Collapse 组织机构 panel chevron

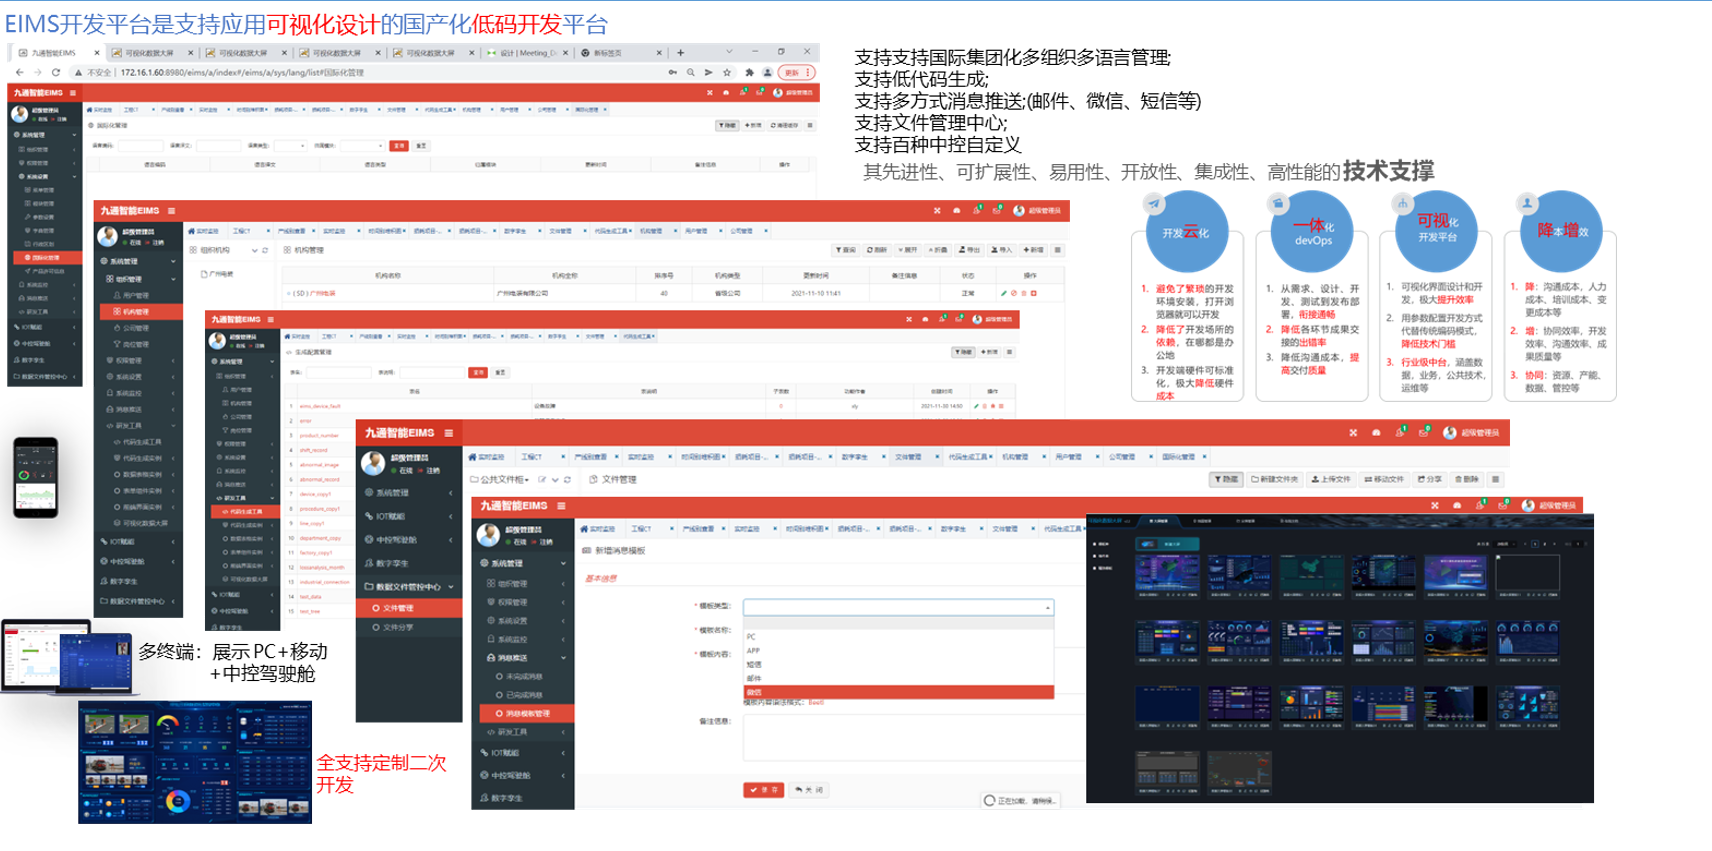(254, 250)
